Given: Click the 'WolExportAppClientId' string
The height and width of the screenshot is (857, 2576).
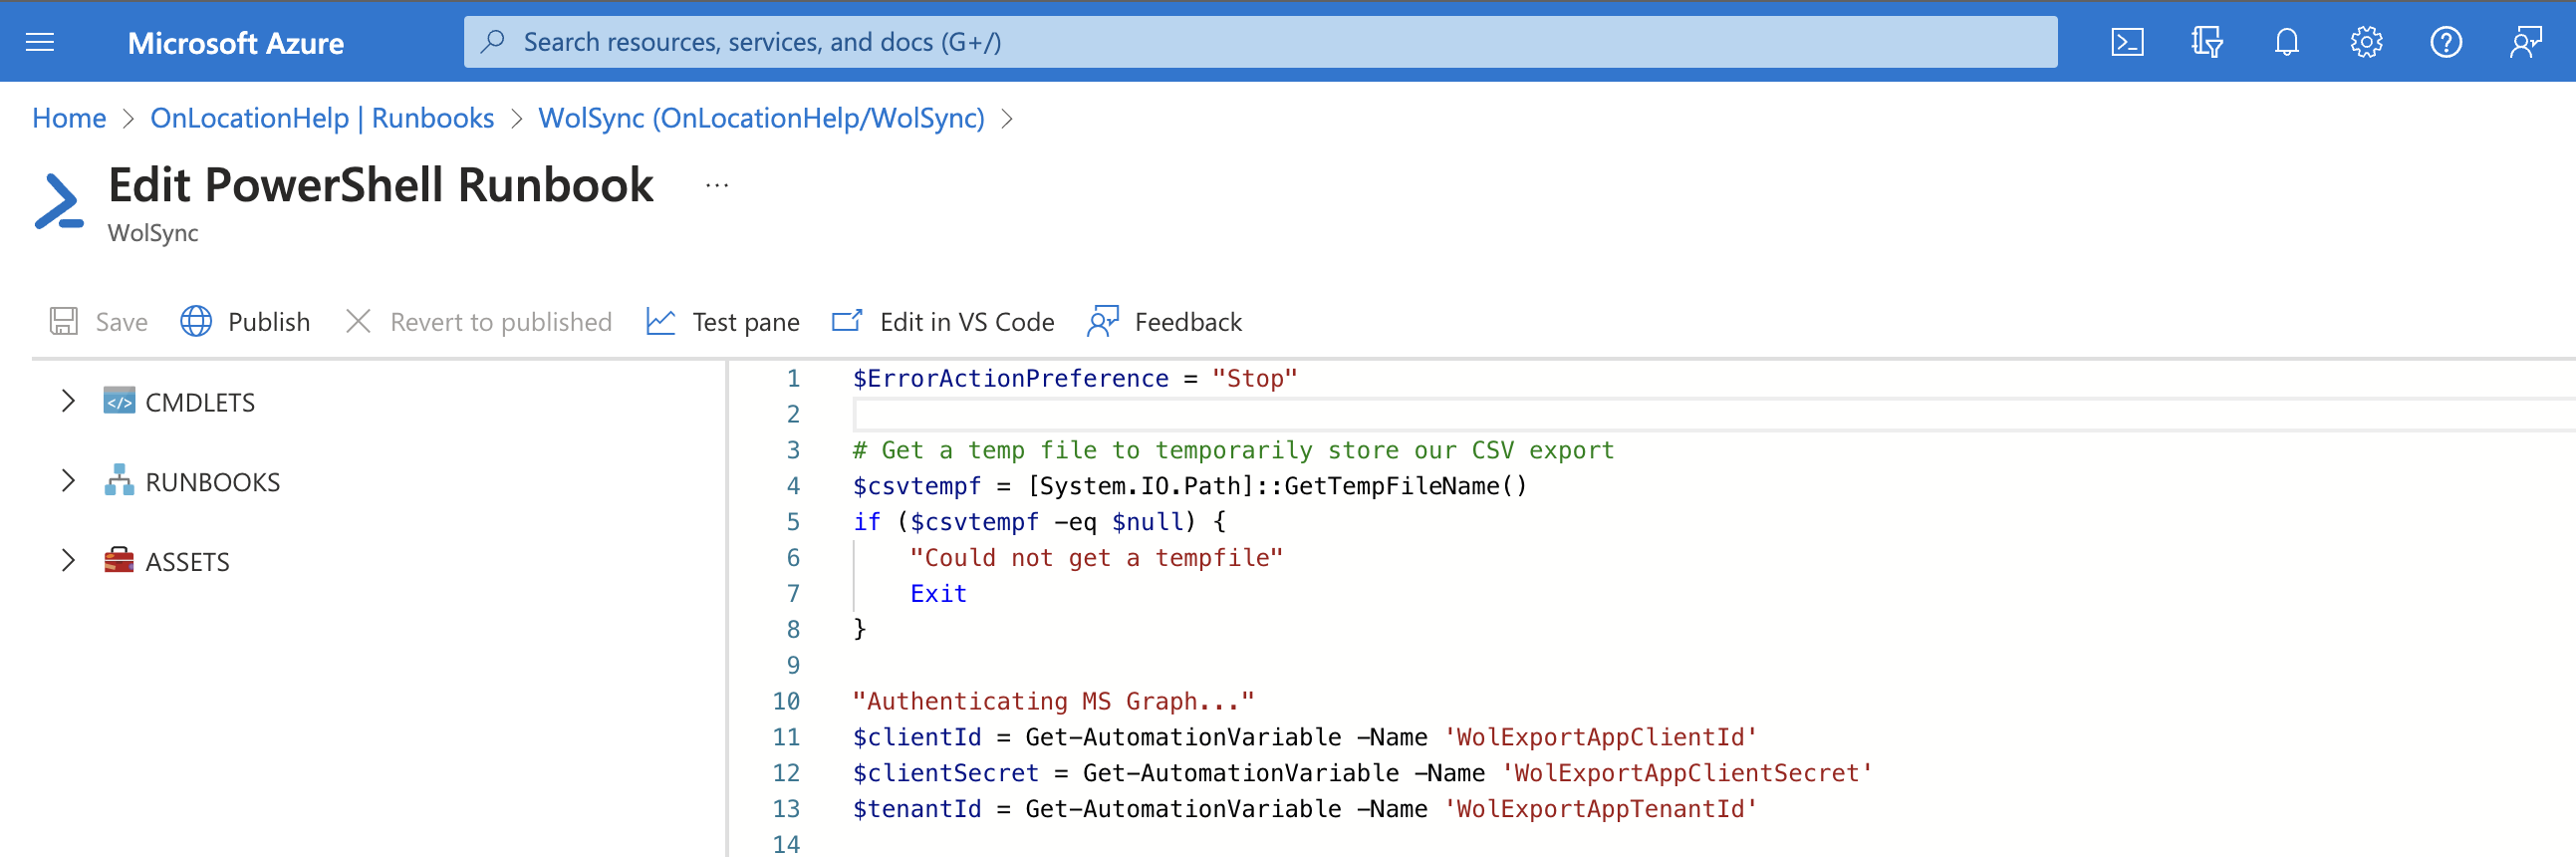Looking at the screenshot, I should tap(1600, 738).
